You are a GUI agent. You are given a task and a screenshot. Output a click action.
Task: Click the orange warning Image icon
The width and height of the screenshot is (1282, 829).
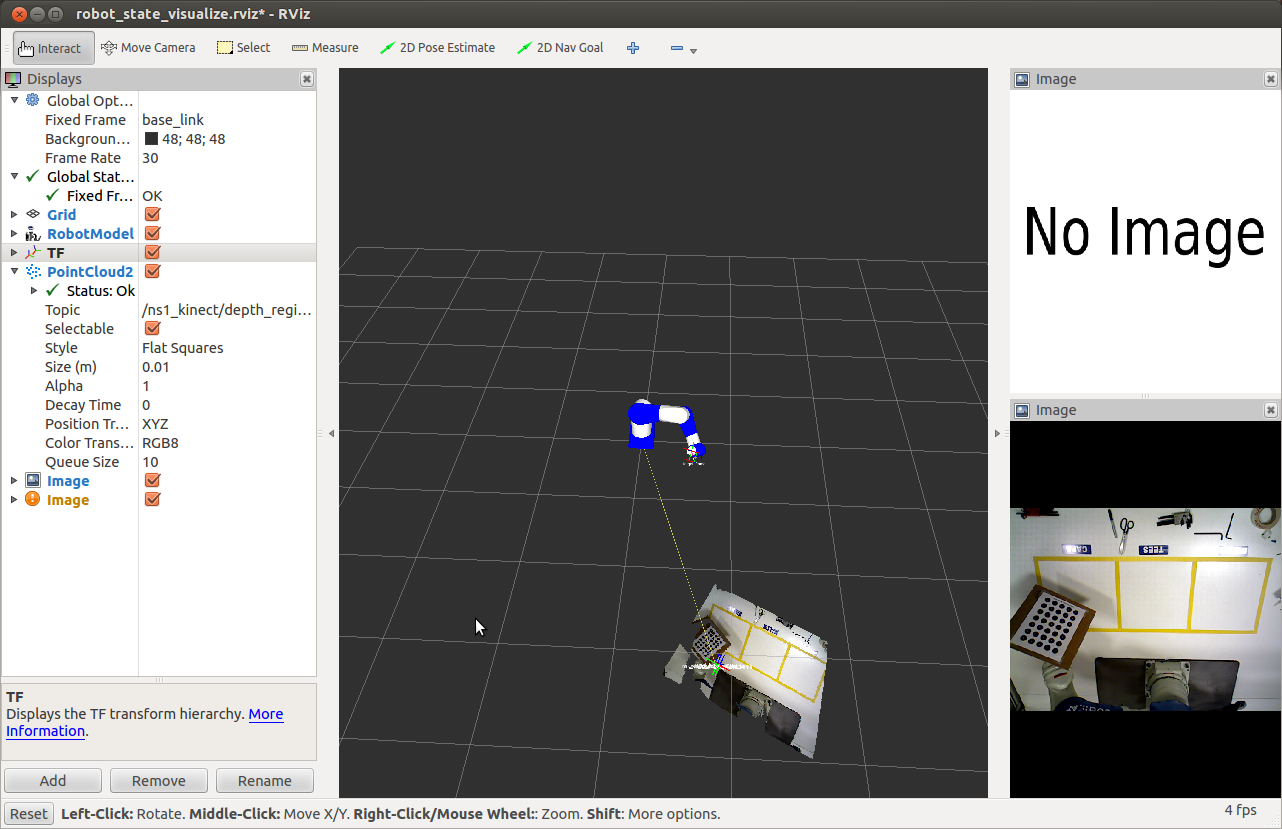pos(33,500)
